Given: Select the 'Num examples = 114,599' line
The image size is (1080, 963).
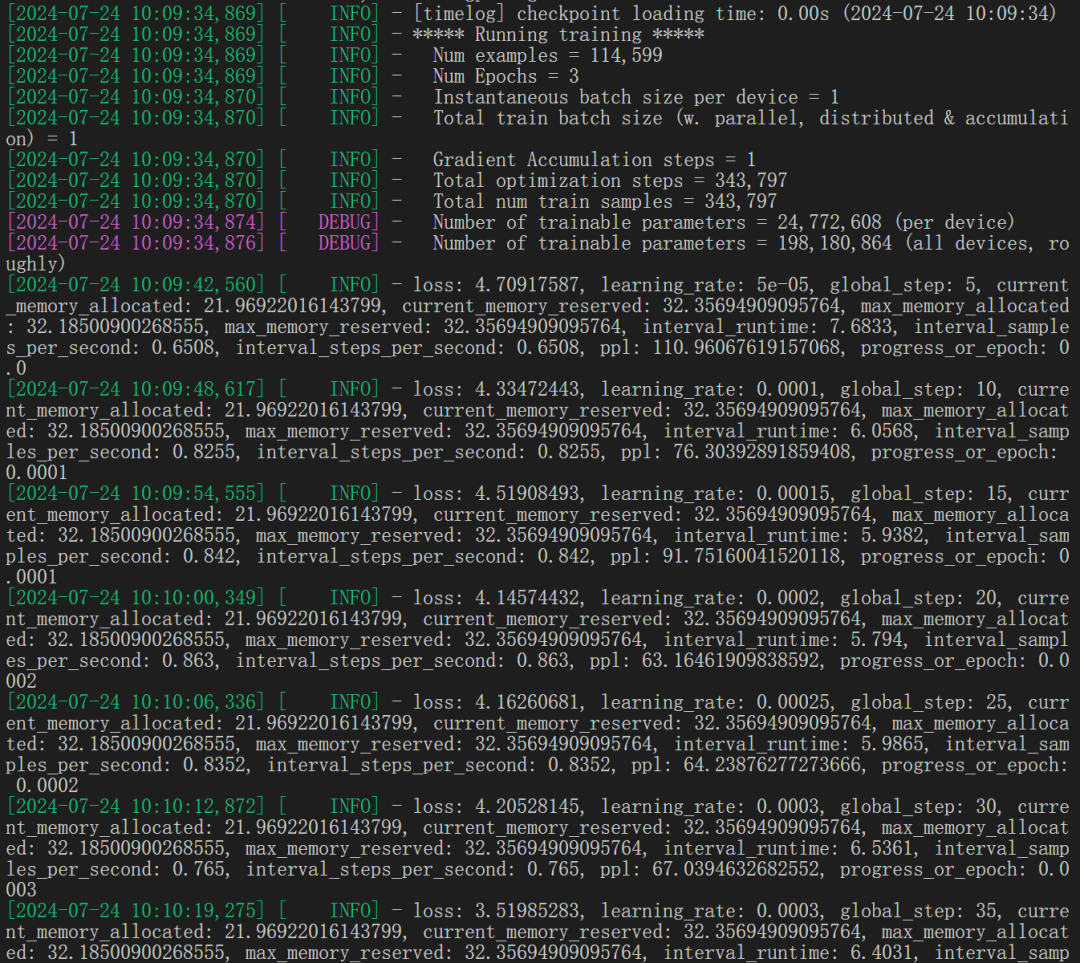Looking at the screenshot, I should point(547,55).
